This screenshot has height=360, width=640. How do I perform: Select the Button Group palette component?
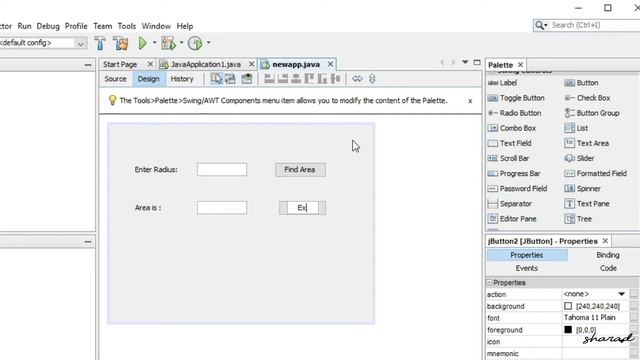592,113
